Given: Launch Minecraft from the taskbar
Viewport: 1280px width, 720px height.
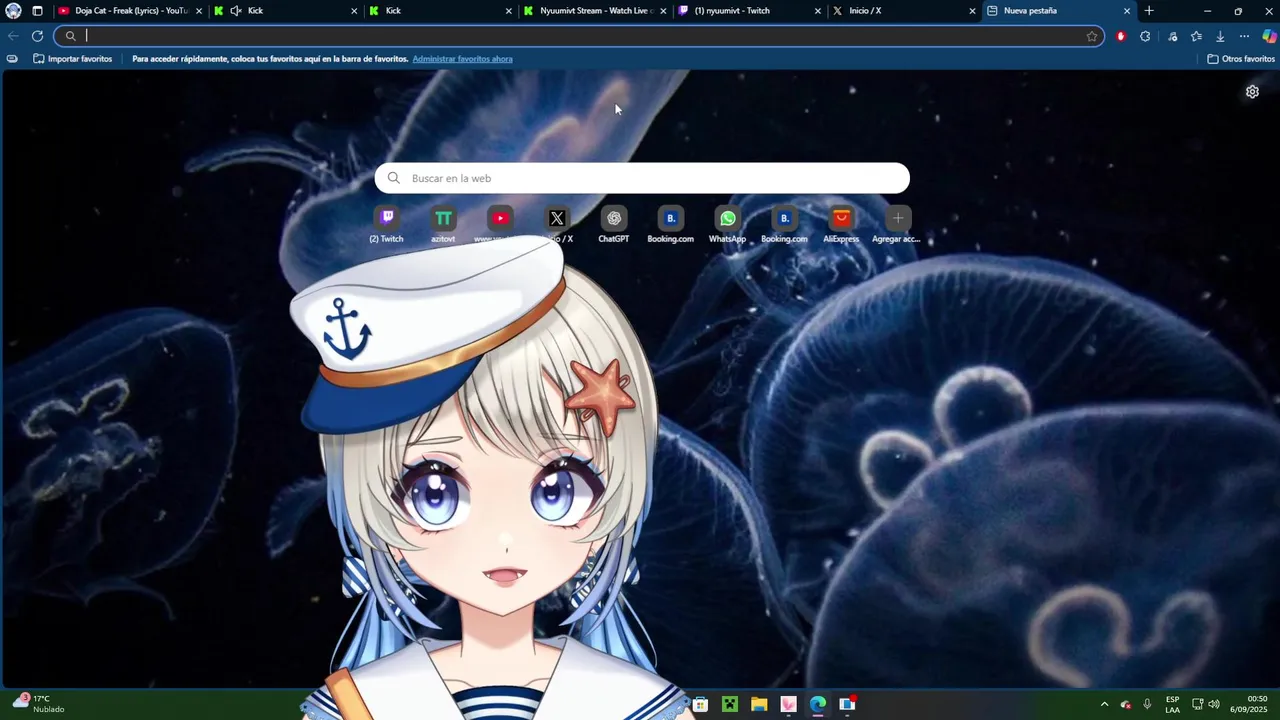Looking at the screenshot, I should pyautogui.click(x=730, y=704).
